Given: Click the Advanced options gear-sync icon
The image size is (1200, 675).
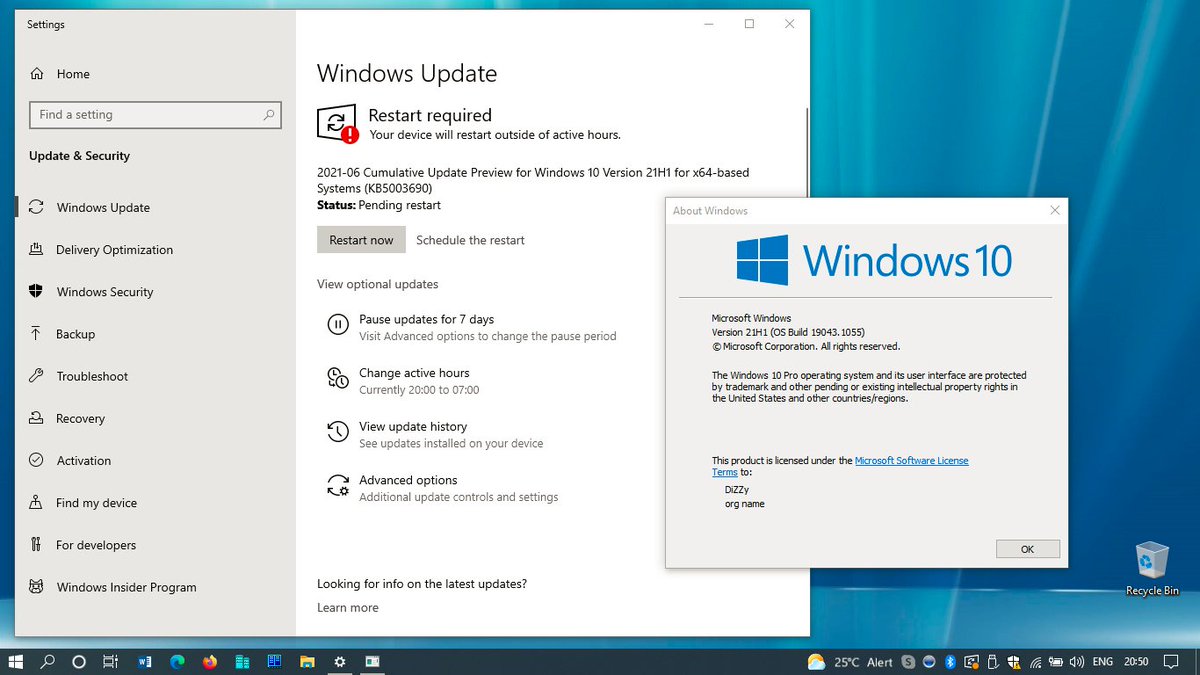Looking at the screenshot, I should [x=338, y=485].
